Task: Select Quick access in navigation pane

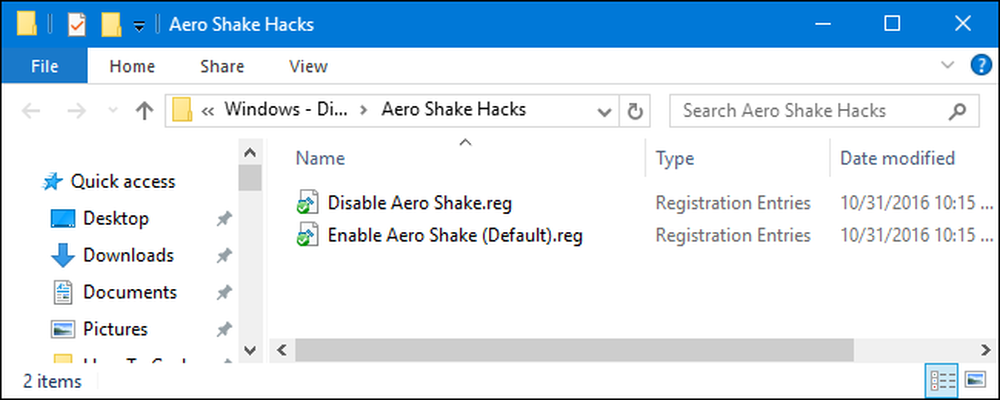Action: [x=122, y=181]
